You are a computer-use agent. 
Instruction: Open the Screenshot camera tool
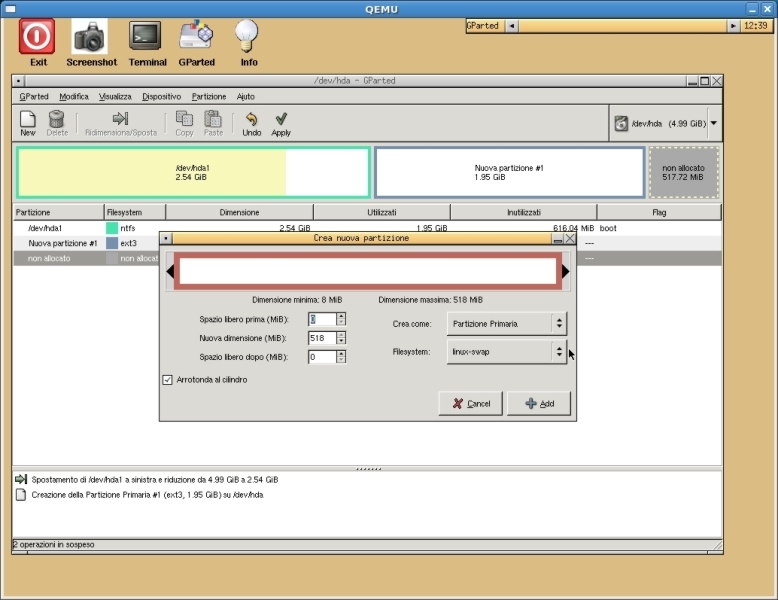tap(89, 36)
